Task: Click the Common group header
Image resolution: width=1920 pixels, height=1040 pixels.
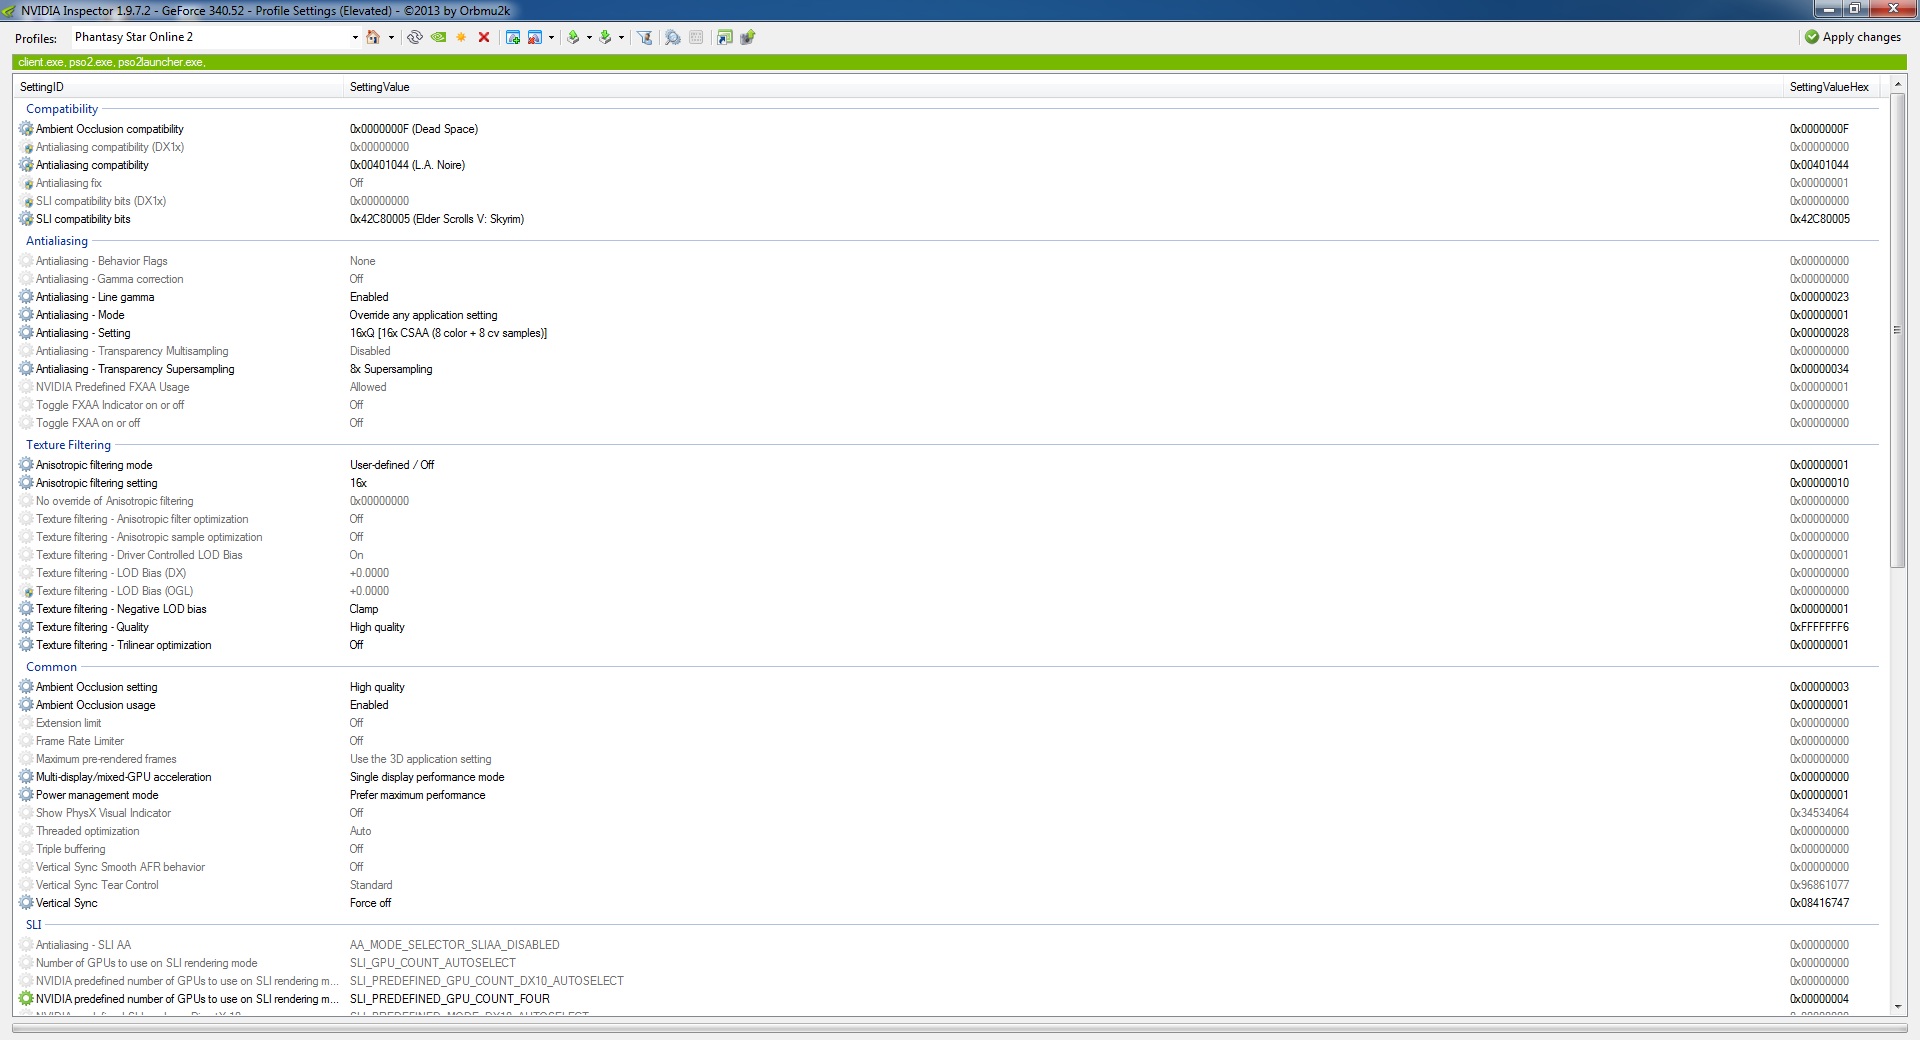Action: pyautogui.click(x=51, y=667)
